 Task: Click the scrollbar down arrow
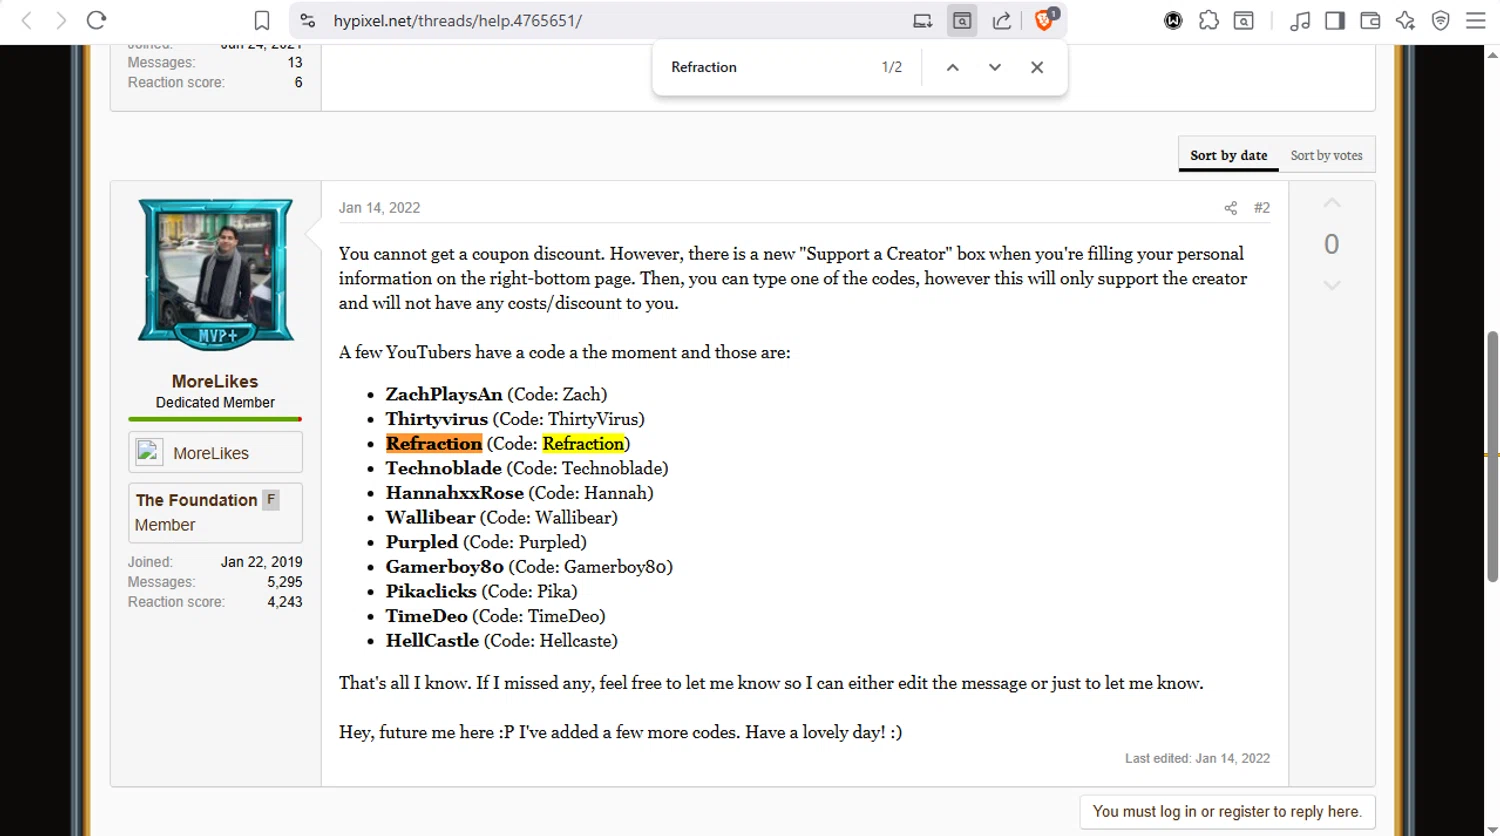1492,828
